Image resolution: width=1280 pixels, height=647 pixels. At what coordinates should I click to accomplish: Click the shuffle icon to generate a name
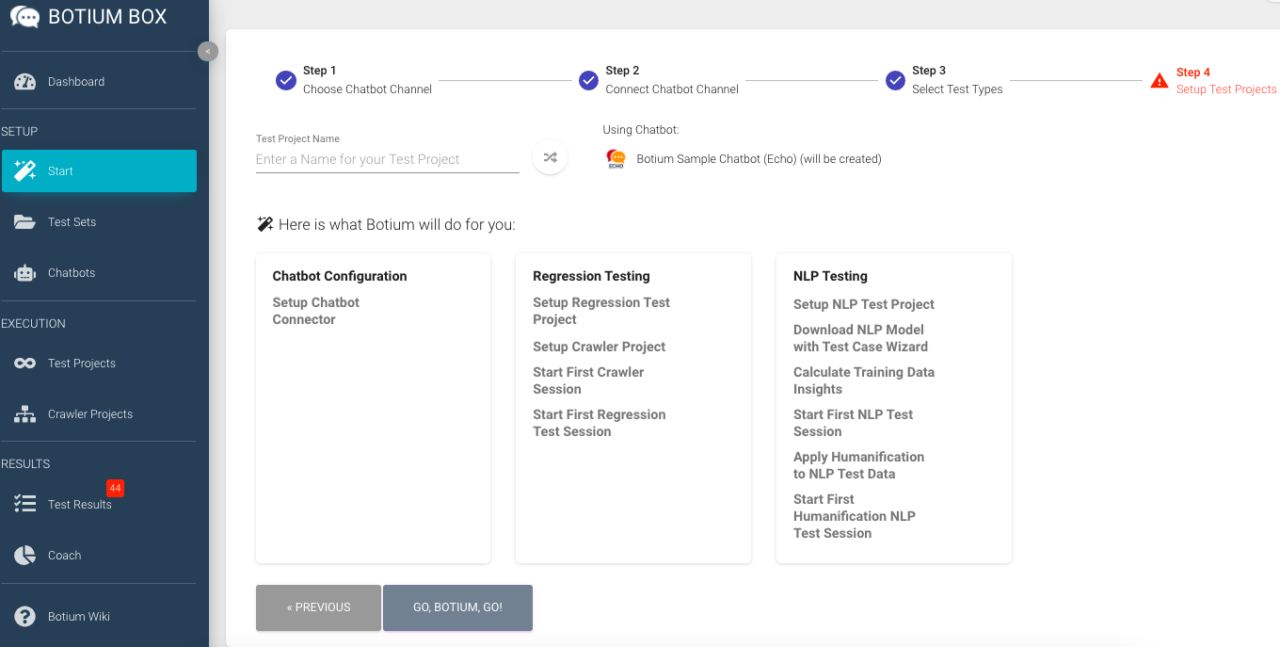coord(550,157)
